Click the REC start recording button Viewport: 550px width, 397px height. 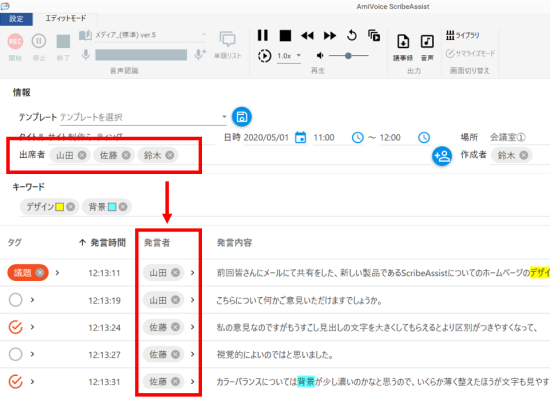[x=15, y=41]
